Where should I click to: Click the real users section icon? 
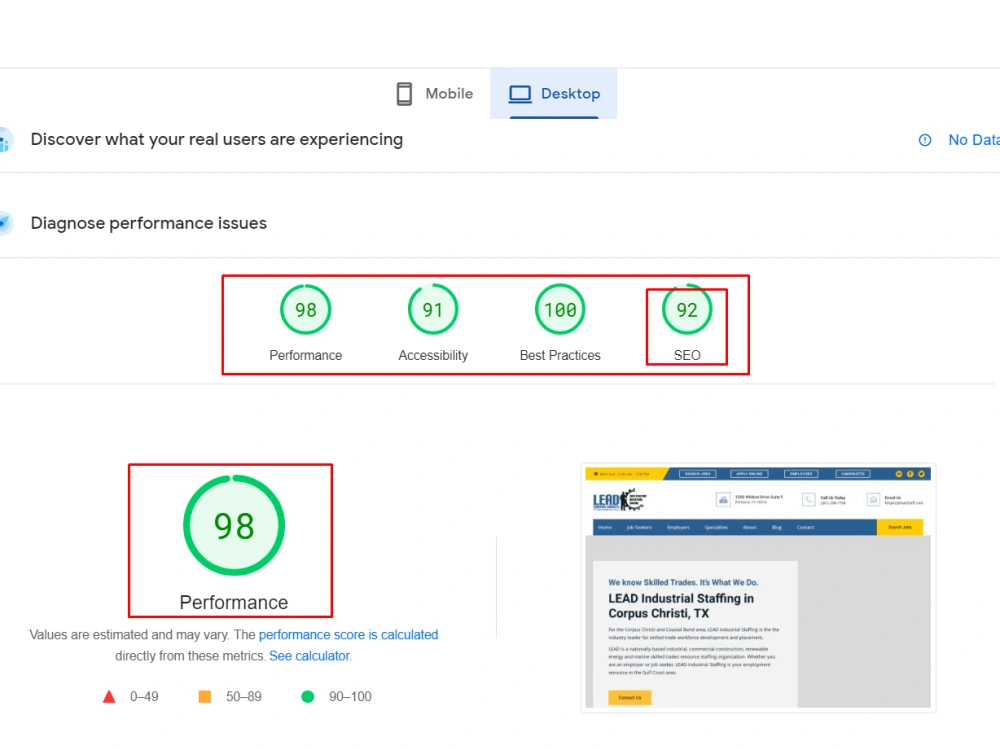pos(5,140)
